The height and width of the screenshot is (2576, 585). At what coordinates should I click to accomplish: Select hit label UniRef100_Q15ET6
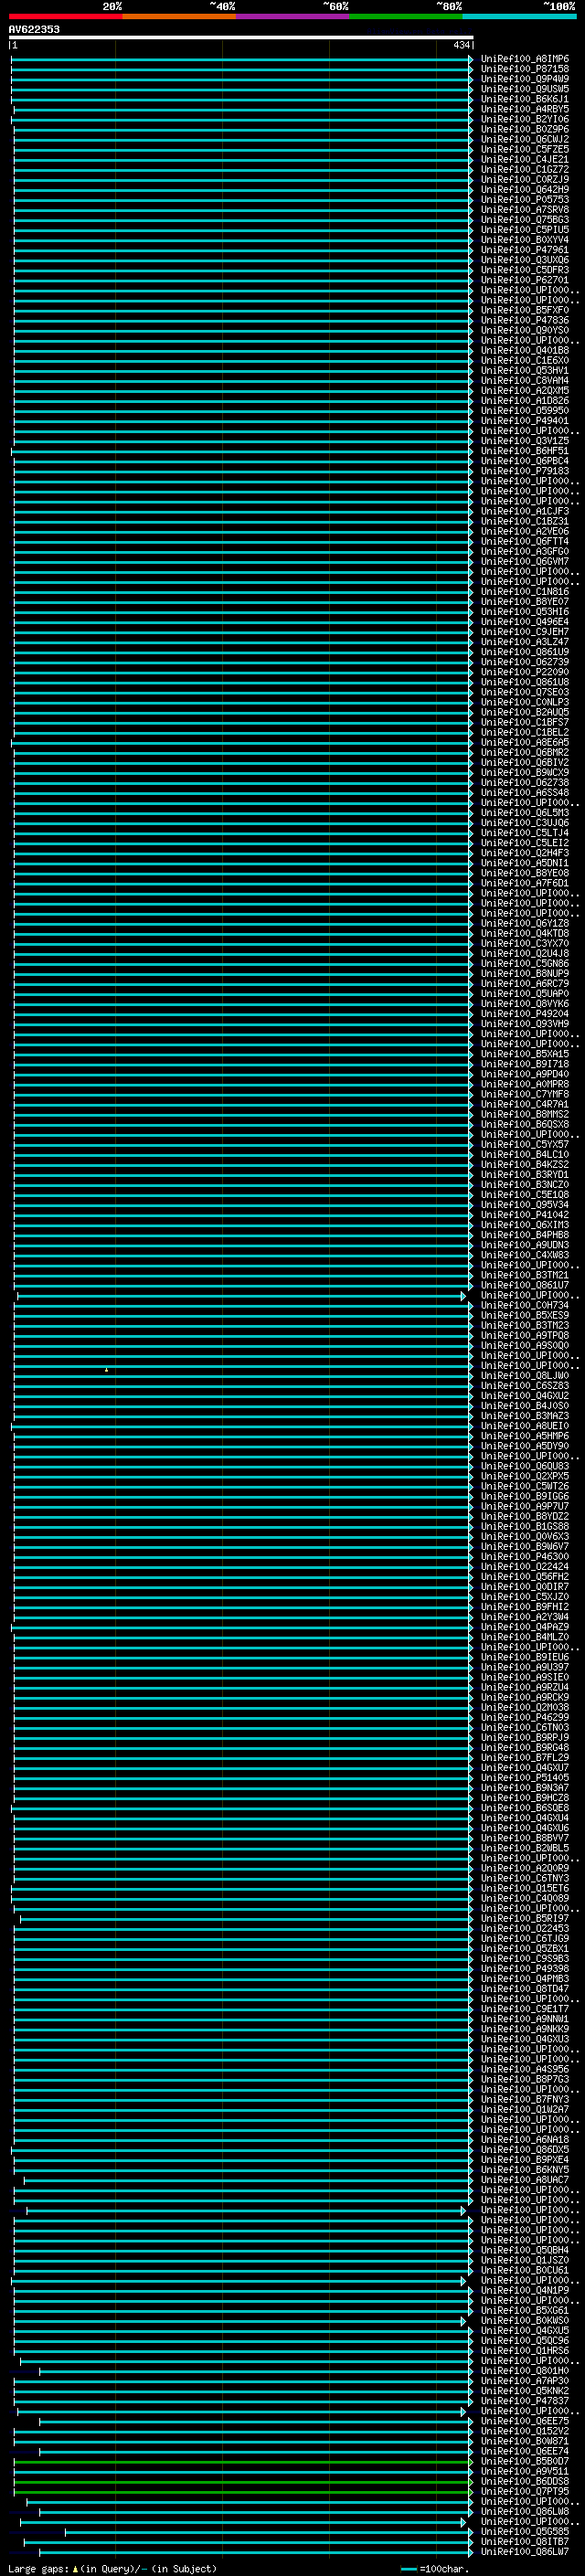pos(524,1888)
